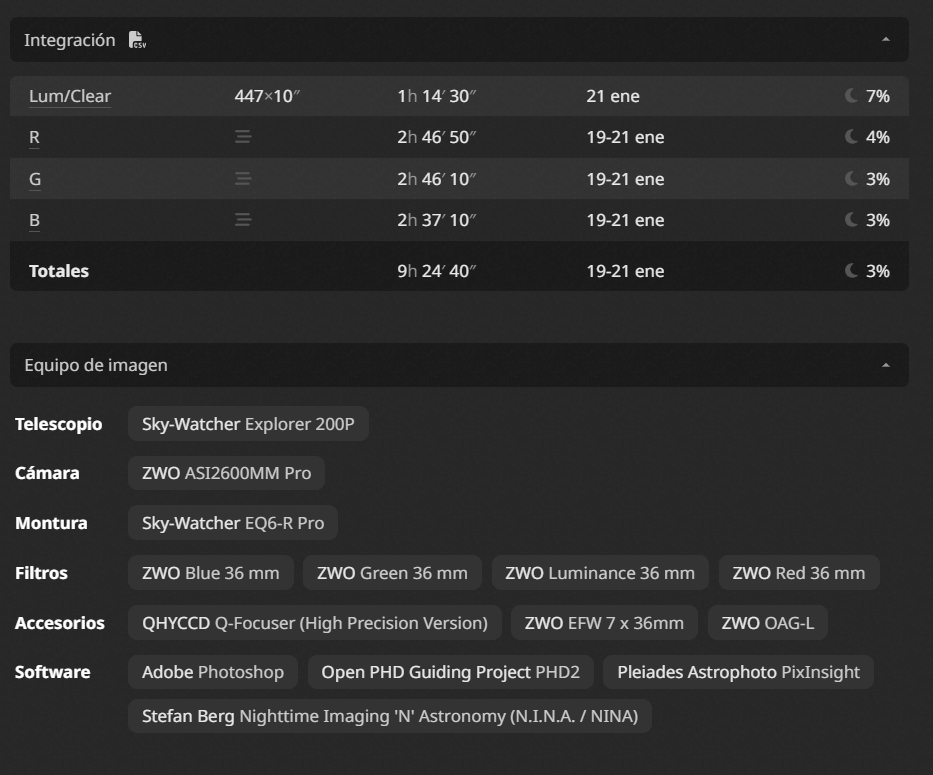The height and width of the screenshot is (775, 933).
Task: Click the 19-21 ene date in Totales row
Action: 625,271
